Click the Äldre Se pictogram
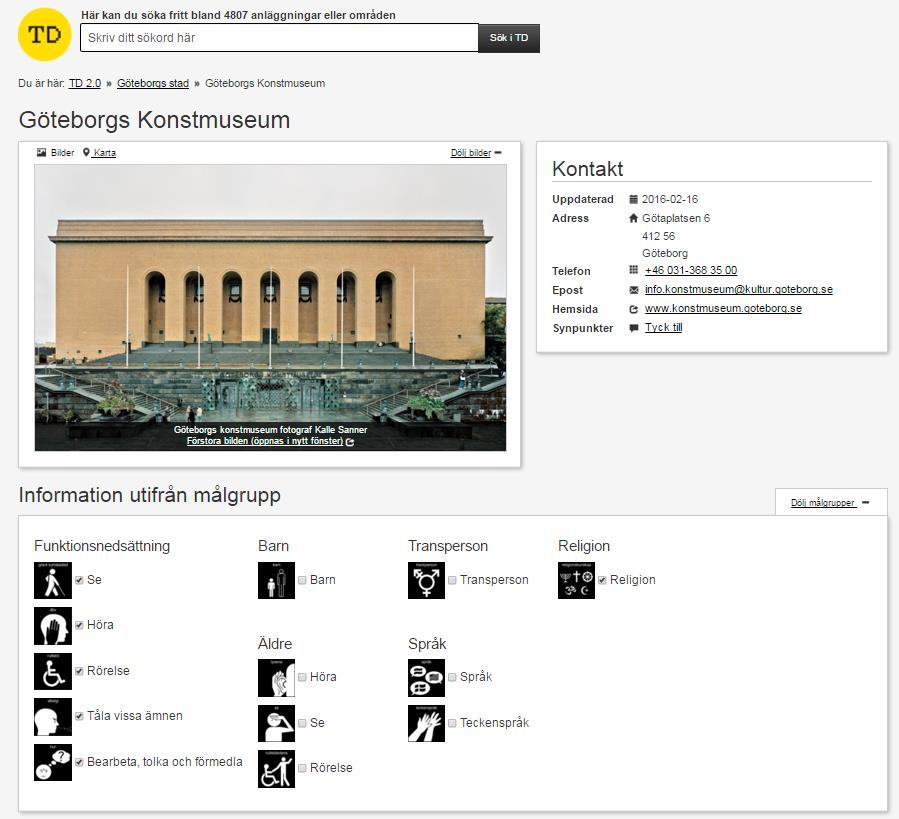Screen dimensions: 899x819 (x=276, y=723)
